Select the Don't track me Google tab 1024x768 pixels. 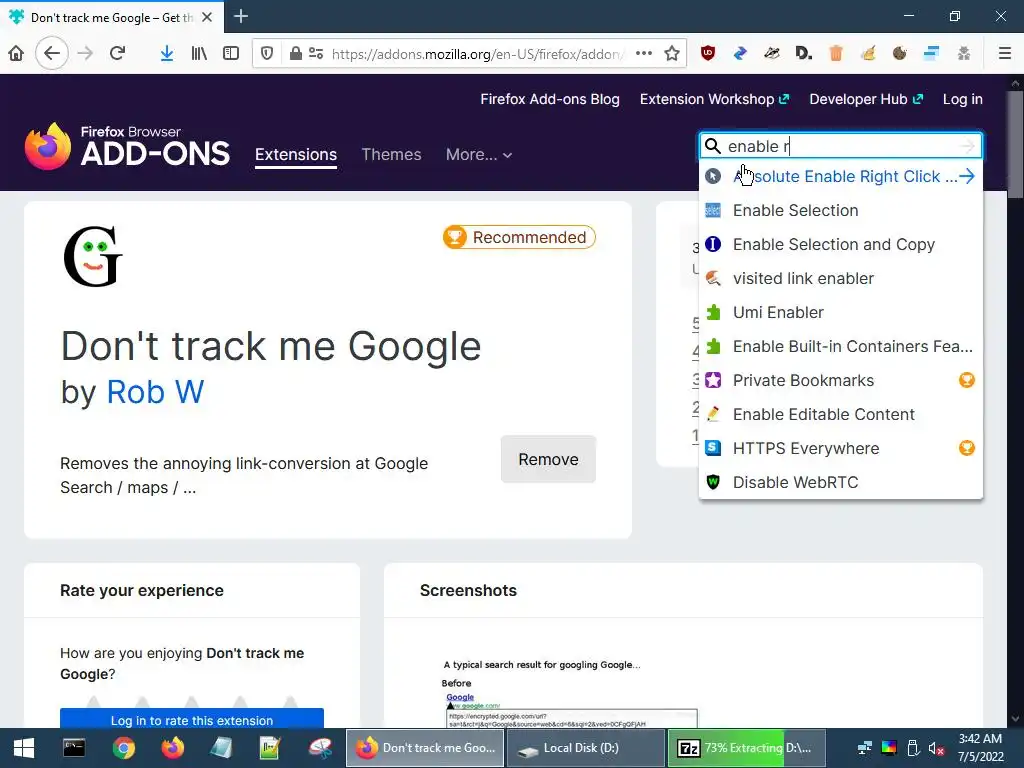112,17
